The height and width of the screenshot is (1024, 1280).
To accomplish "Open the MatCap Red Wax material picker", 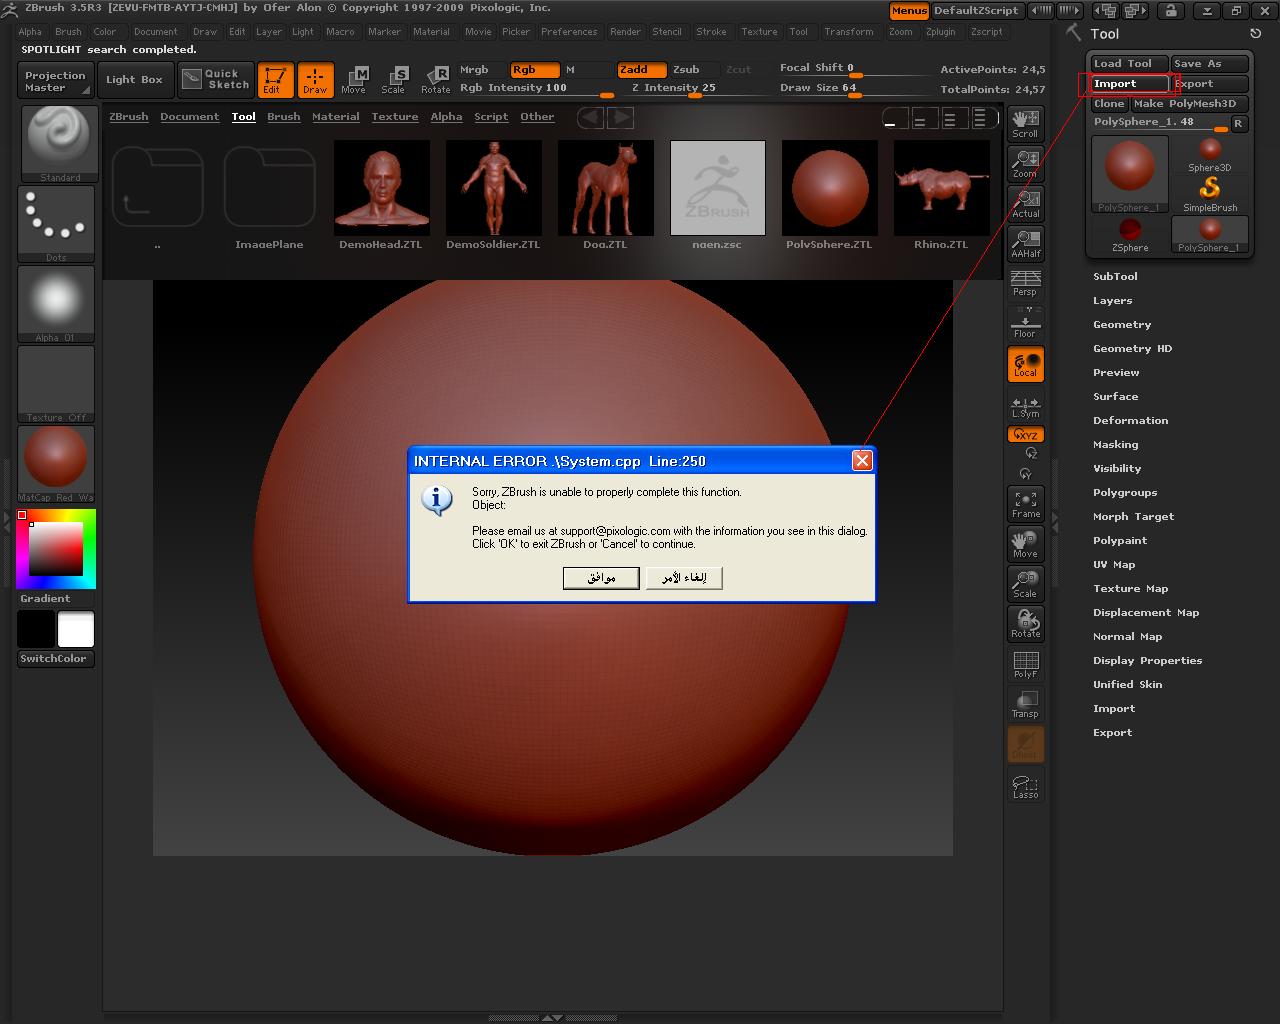I will 56,464.
